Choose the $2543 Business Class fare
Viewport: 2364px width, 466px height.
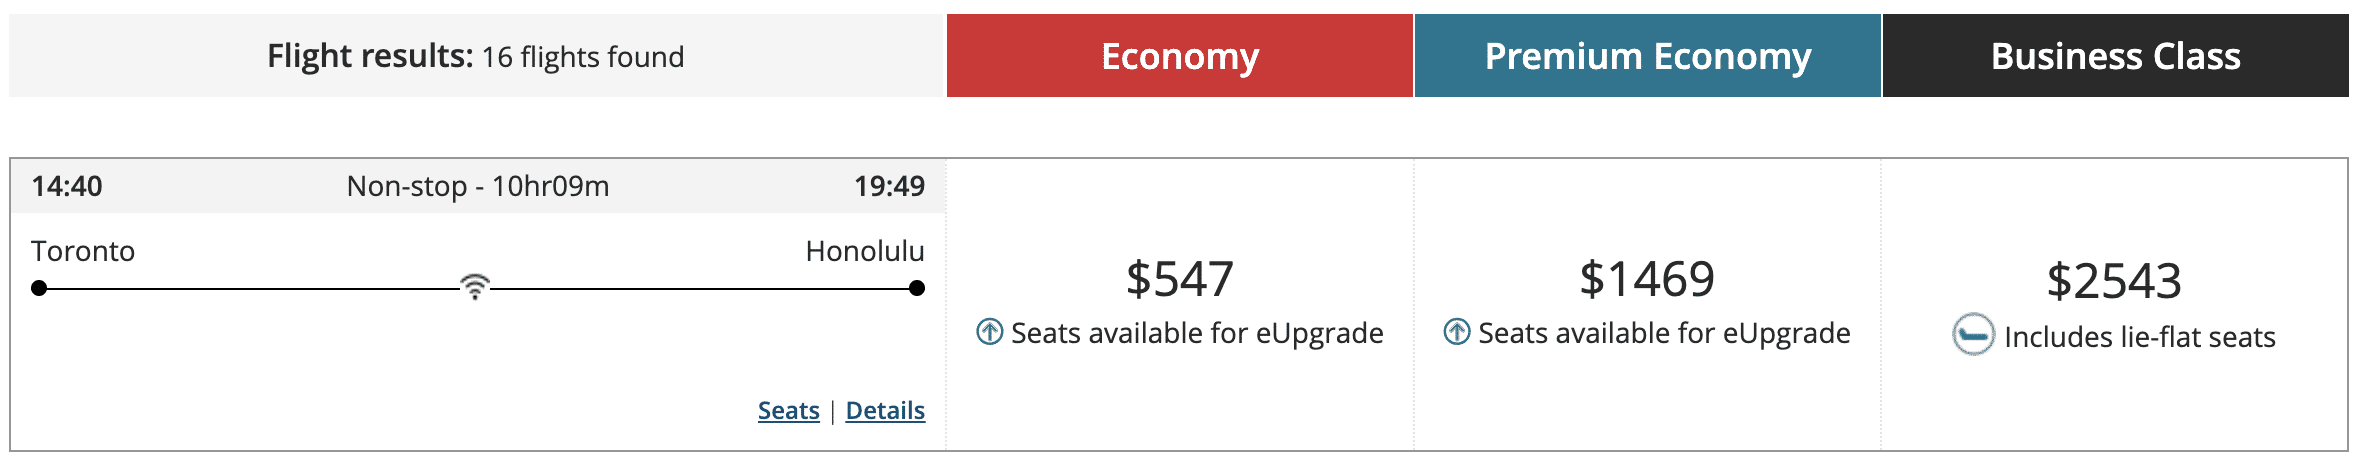[2114, 281]
